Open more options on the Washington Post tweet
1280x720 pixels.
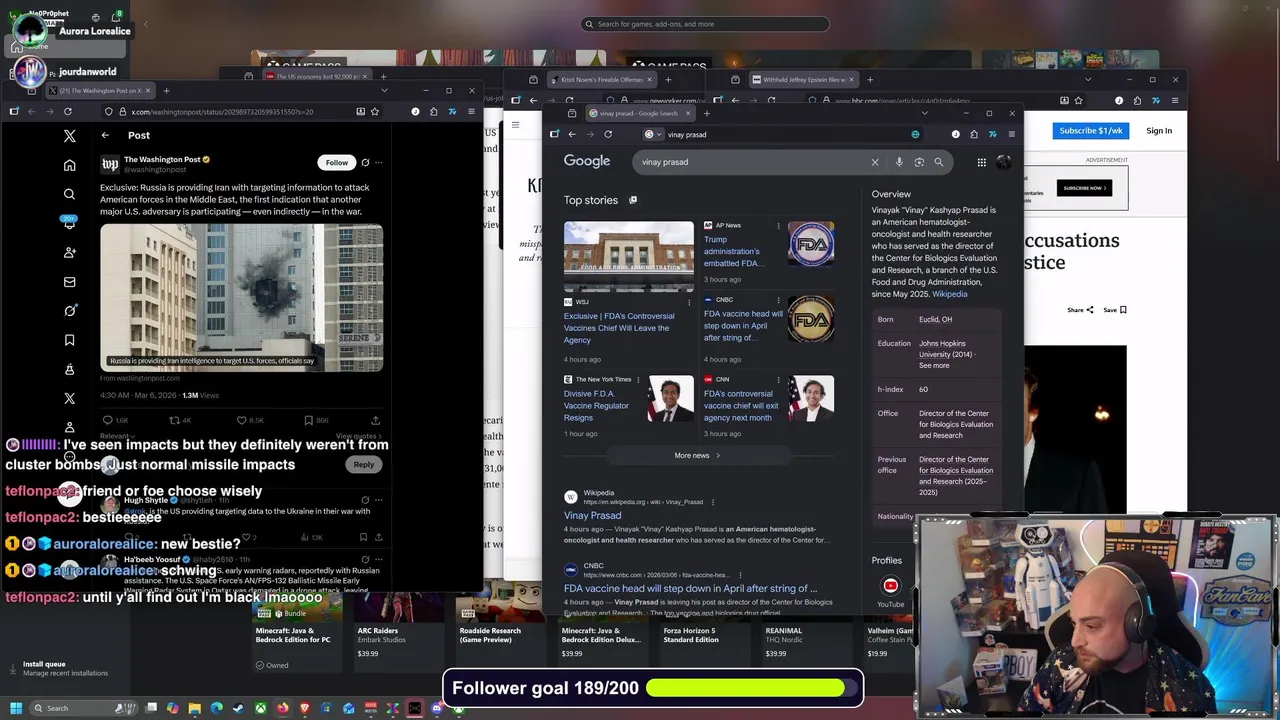coord(378,162)
